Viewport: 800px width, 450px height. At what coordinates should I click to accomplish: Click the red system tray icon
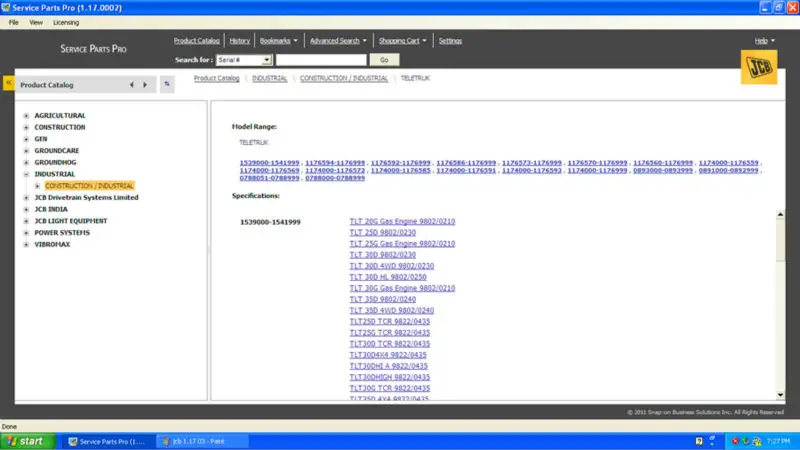click(x=735, y=441)
